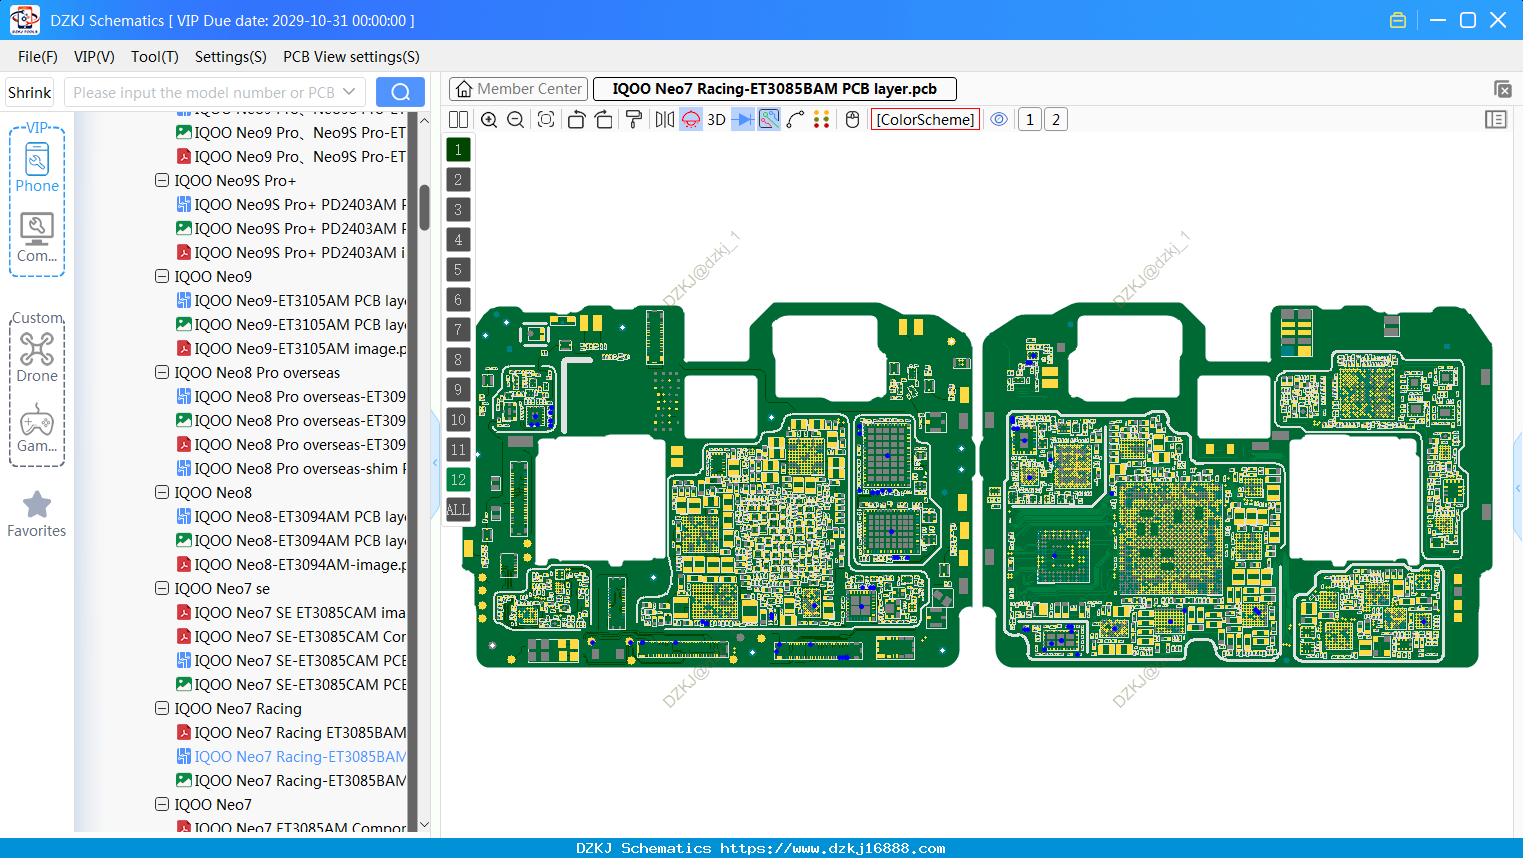The width and height of the screenshot is (1523, 858).
Task: Click the DZKJ Schematics app logo
Action: pyautogui.click(x=24, y=20)
